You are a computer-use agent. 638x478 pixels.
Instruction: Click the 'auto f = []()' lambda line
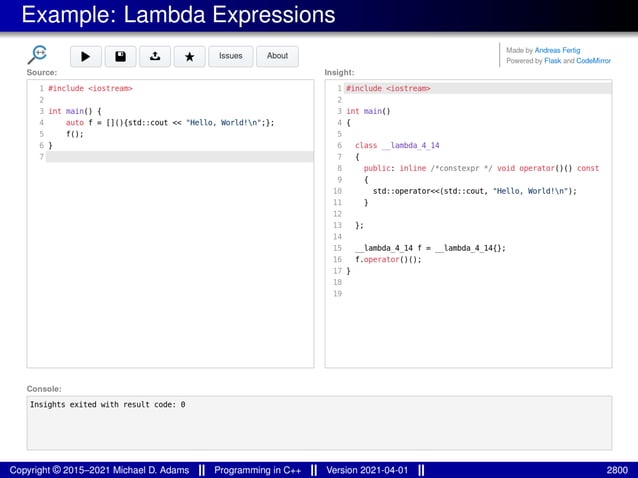170,122
